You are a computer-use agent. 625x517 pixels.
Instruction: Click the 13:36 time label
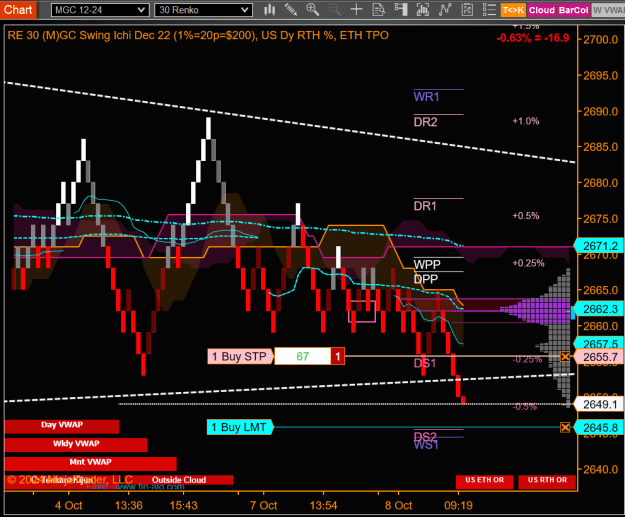(x=129, y=506)
